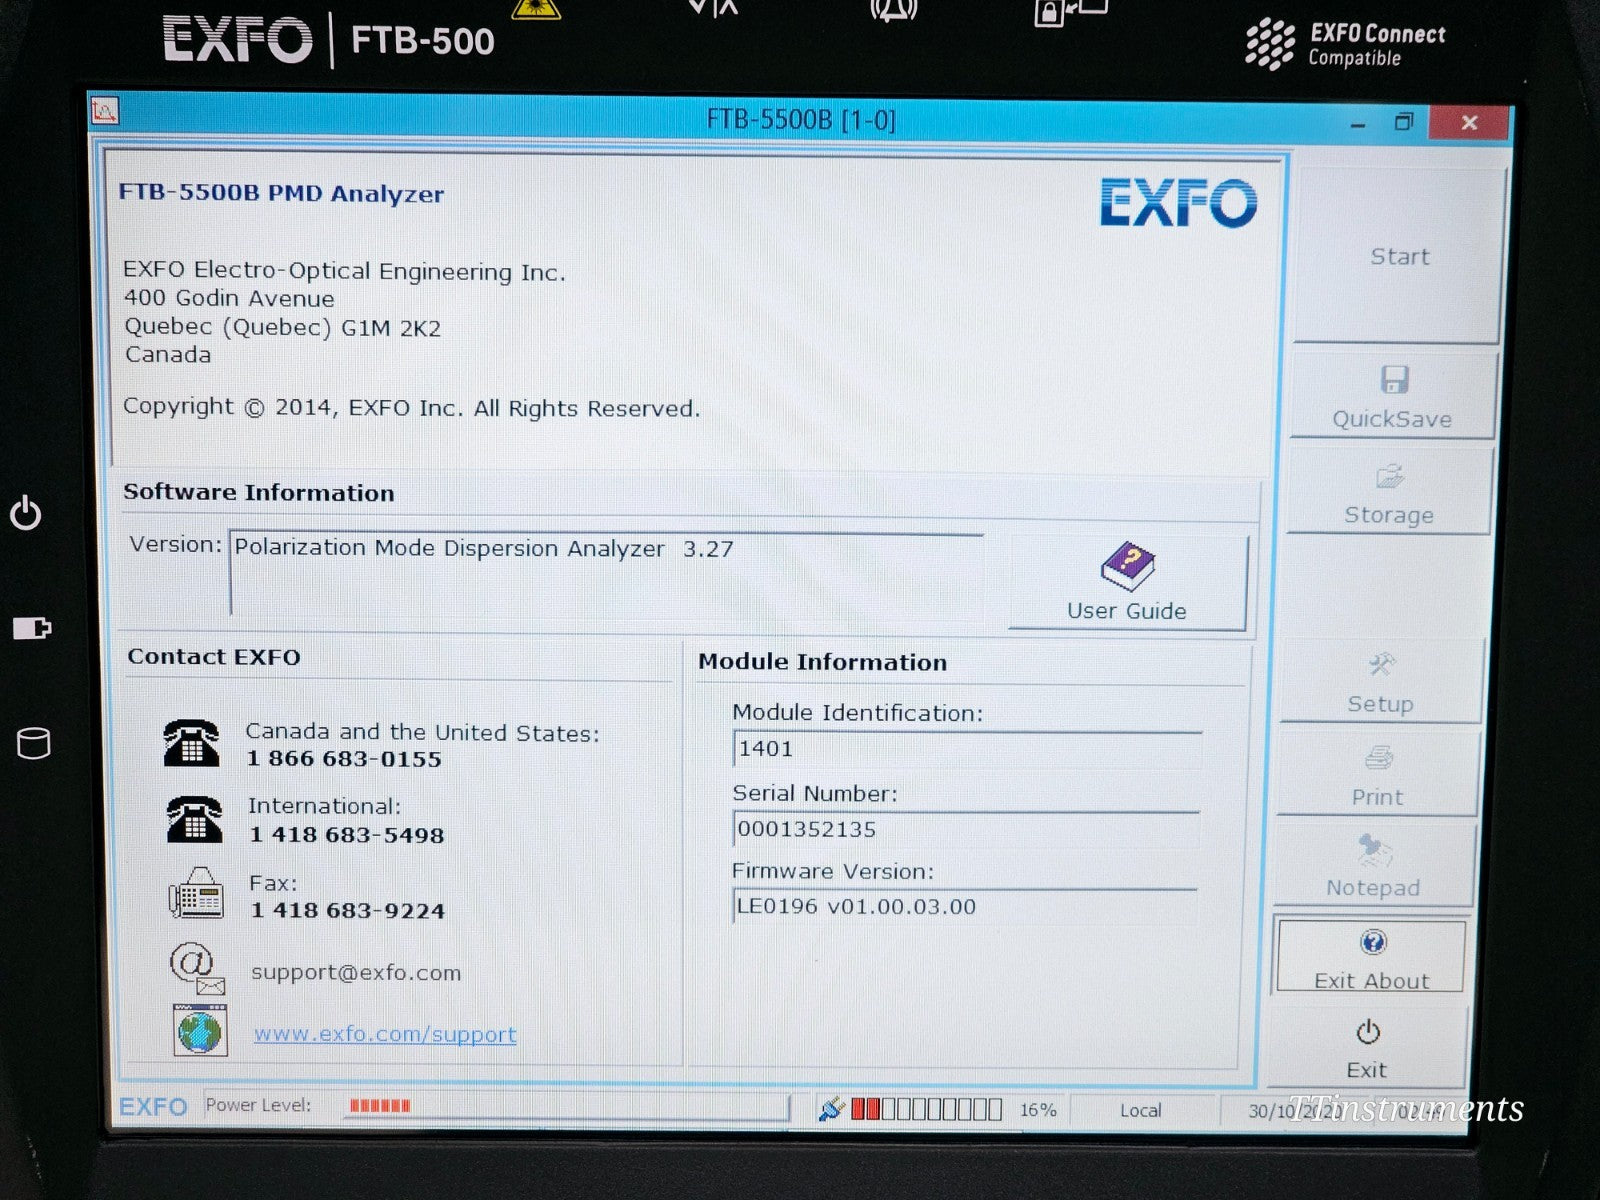Viewport: 1600px width, 1200px height.
Task: Minimize the FTB-5500B window
Action: tap(1357, 124)
